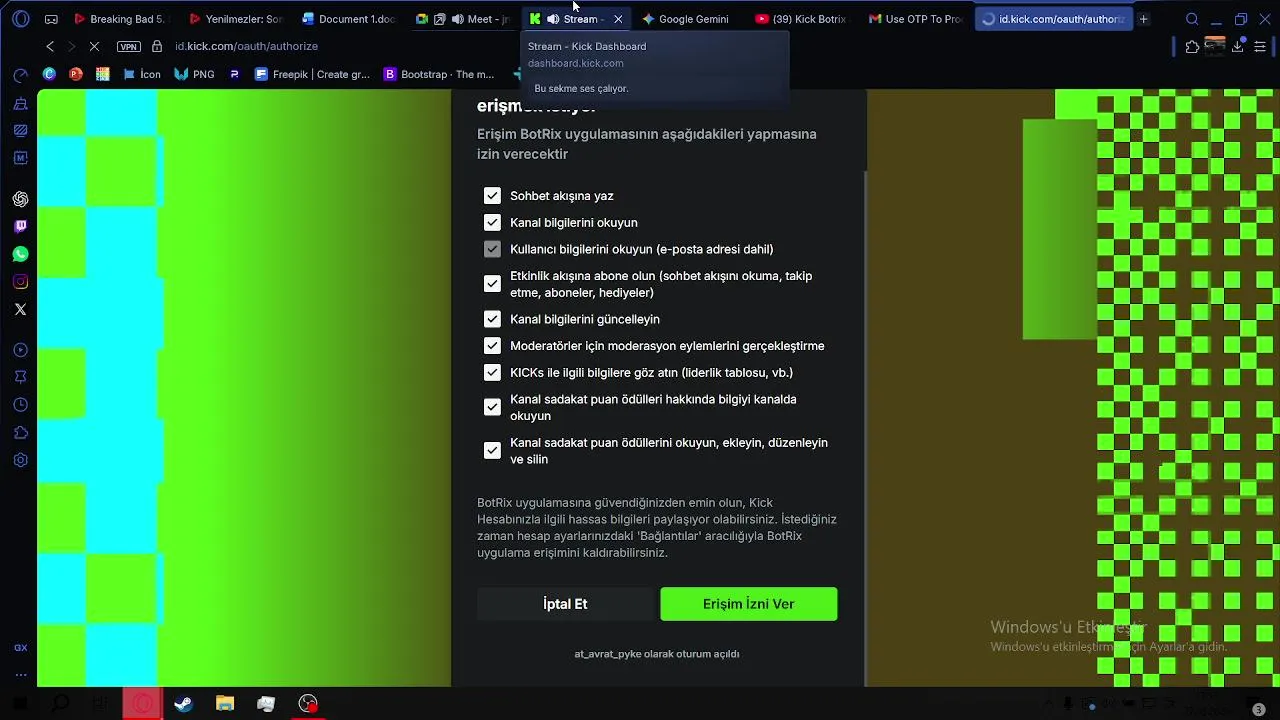Open the Downloads icon in toolbar

tap(1238, 46)
